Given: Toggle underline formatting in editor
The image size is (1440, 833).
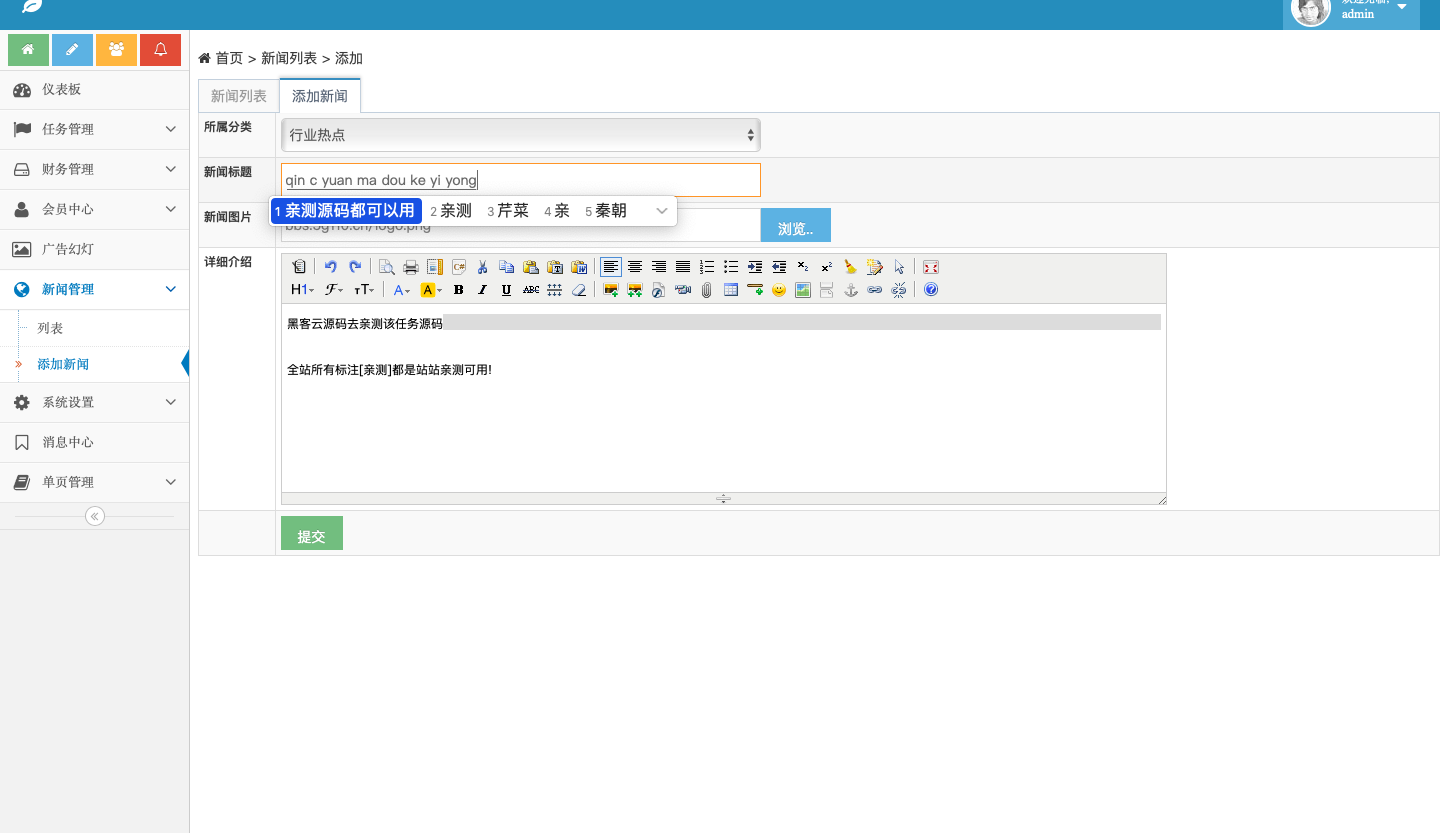Looking at the screenshot, I should [x=506, y=290].
